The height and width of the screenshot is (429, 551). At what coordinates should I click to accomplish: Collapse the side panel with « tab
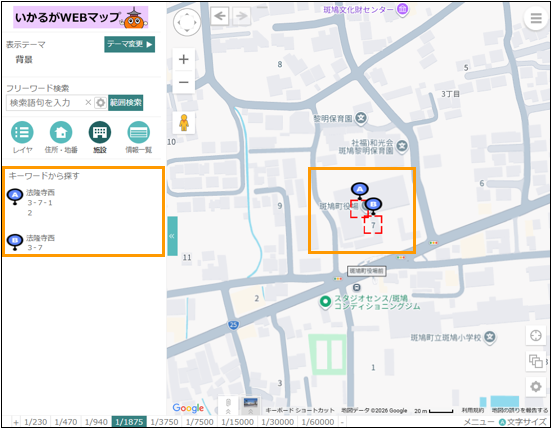click(172, 236)
